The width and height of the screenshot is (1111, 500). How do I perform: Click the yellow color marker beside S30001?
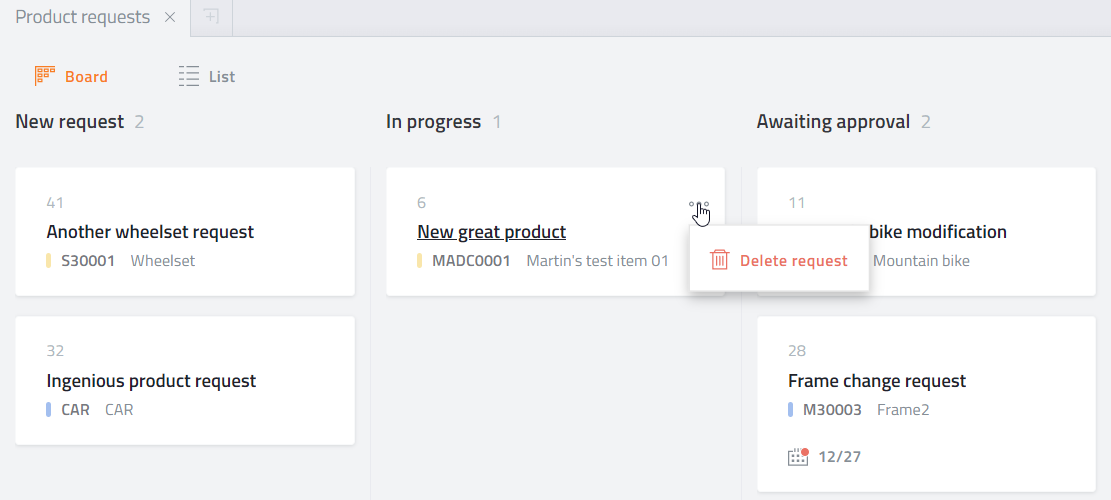(x=49, y=261)
